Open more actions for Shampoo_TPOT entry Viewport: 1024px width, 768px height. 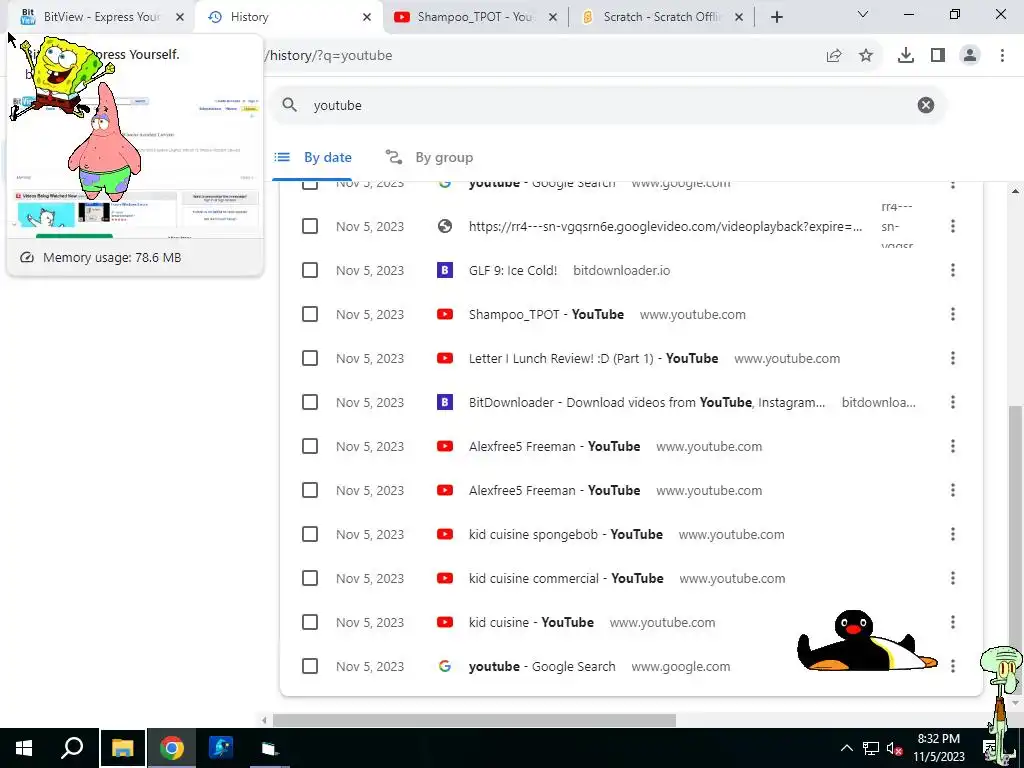pos(953,314)
